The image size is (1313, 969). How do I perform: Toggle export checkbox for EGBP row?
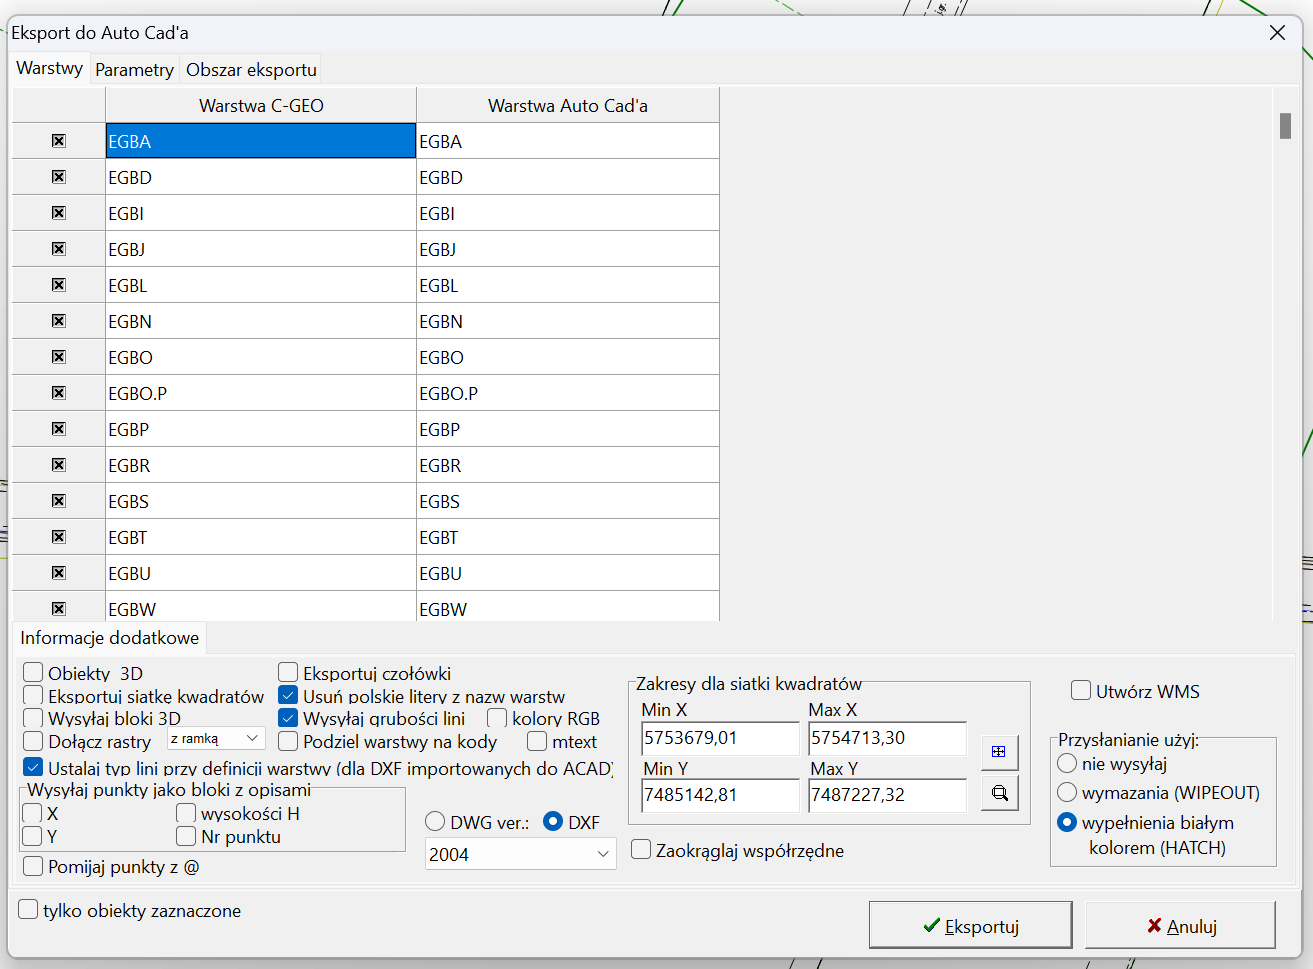click(59, 429)
